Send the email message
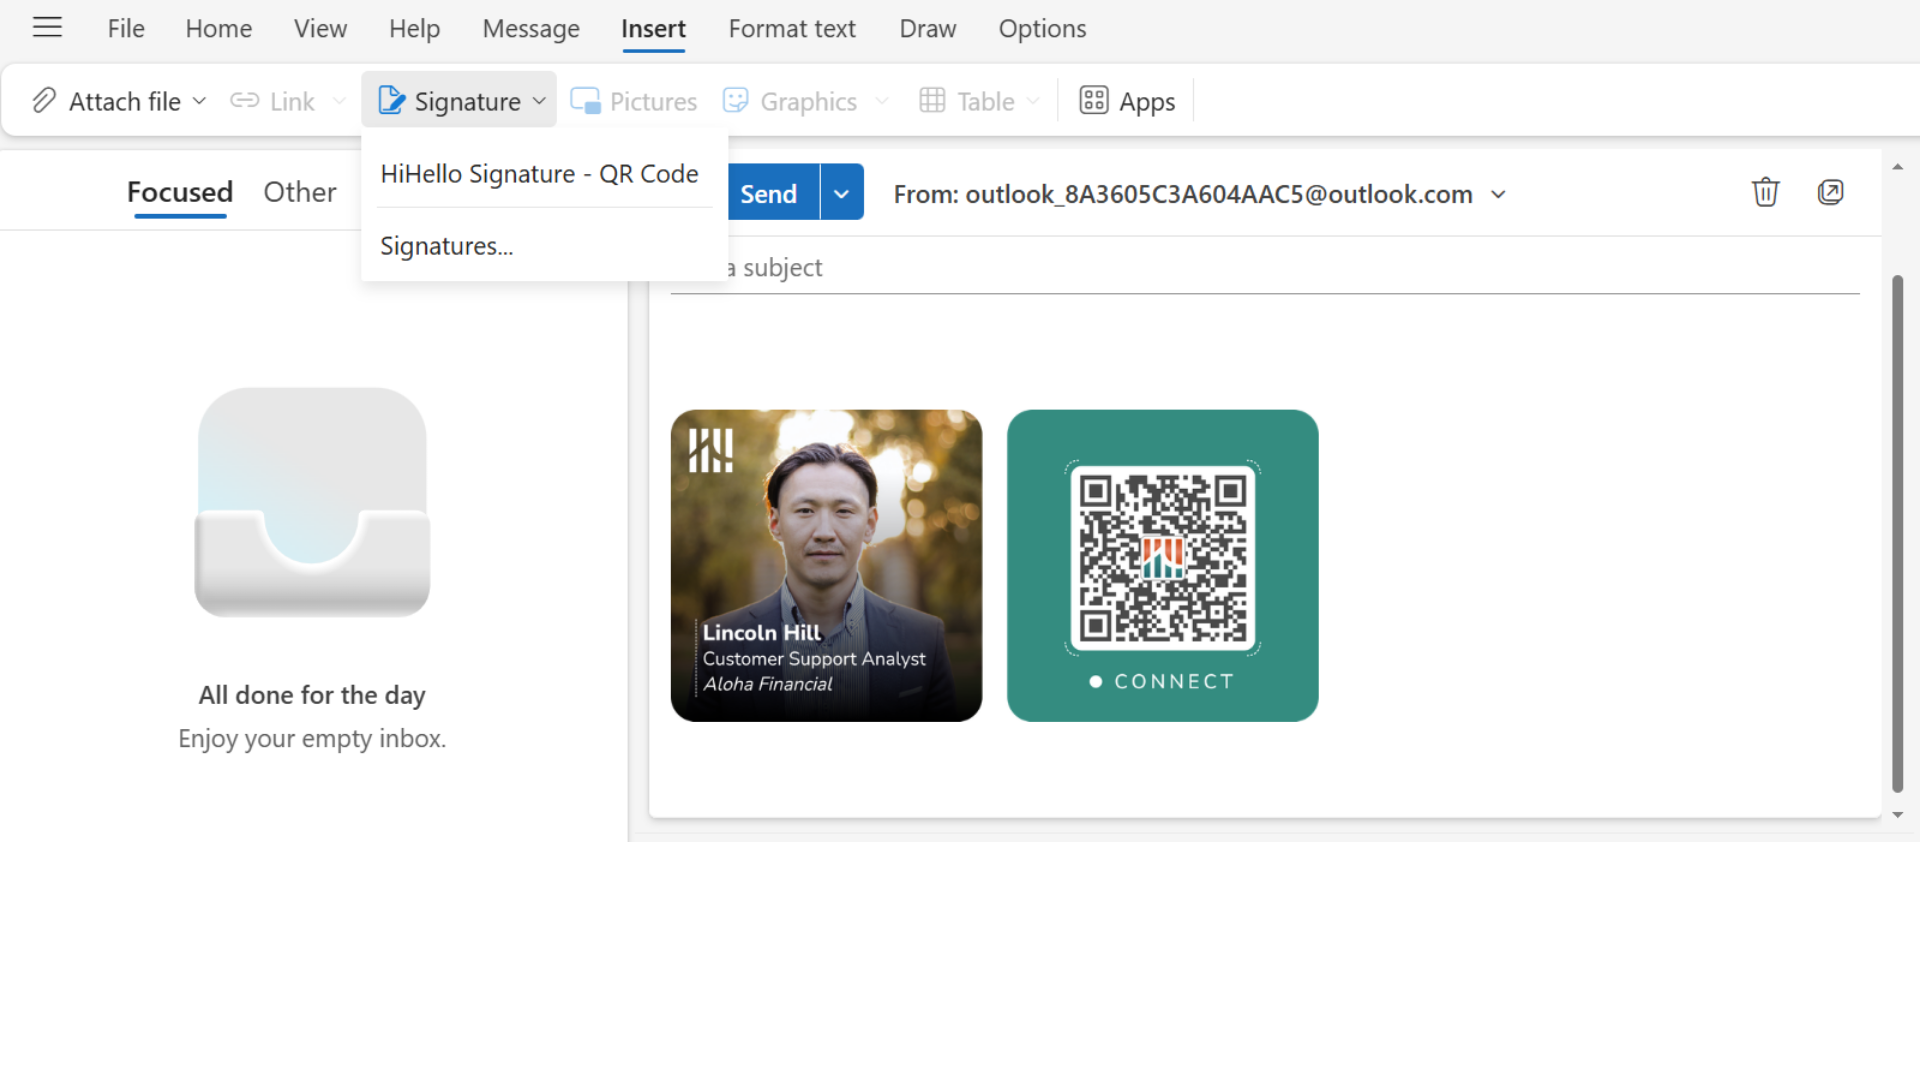Viewport: 1920px width, 1080px height. (768, 193)
